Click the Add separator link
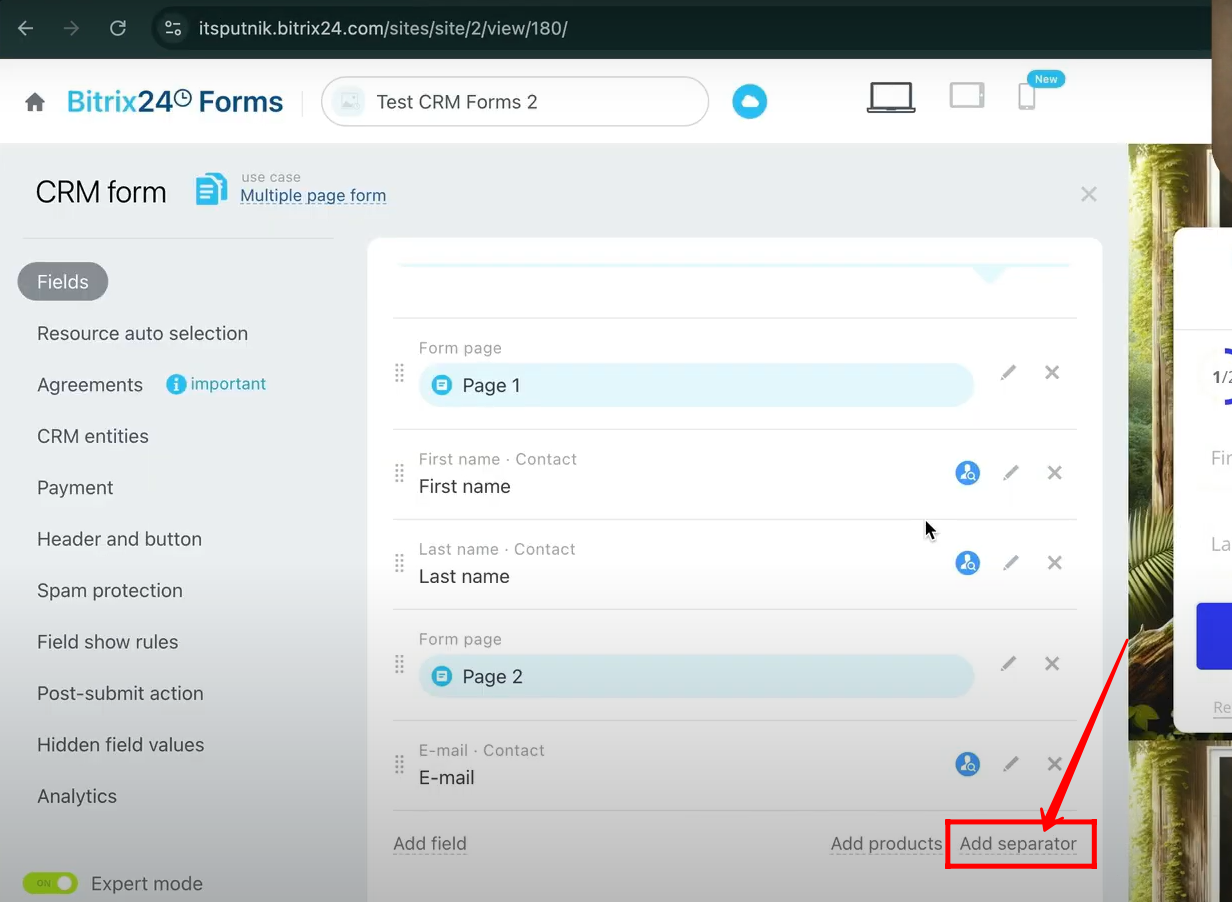Image resolution: width=1232 pixels, height=902 pixels. click(x=1018, y=844)
